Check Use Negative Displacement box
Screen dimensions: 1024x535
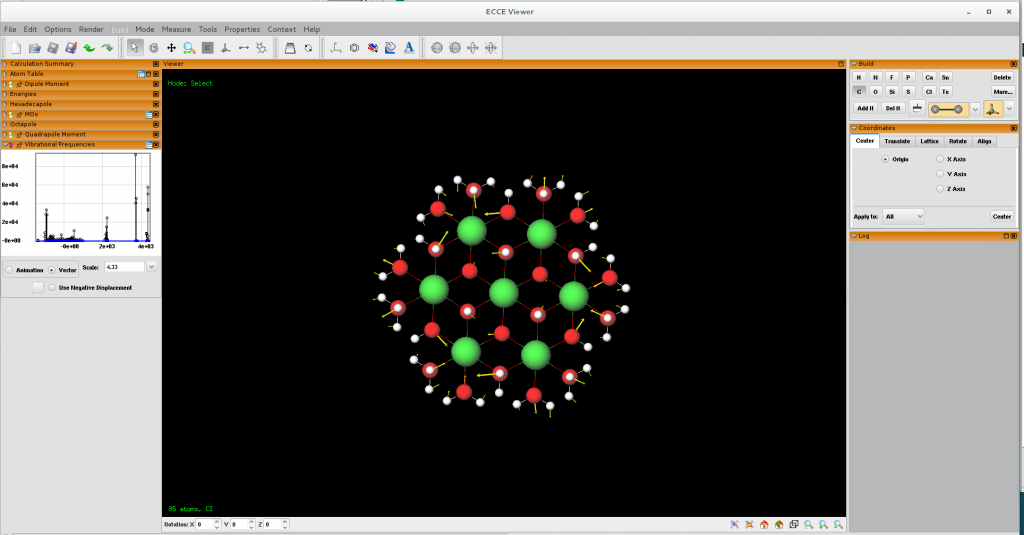coord(52,287)
